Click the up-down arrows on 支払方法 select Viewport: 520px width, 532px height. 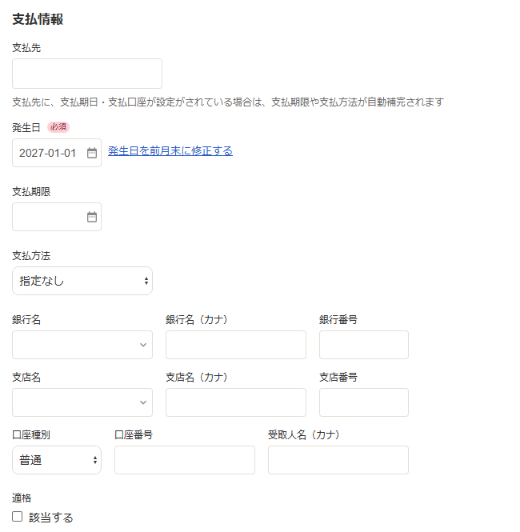point(146,281)
